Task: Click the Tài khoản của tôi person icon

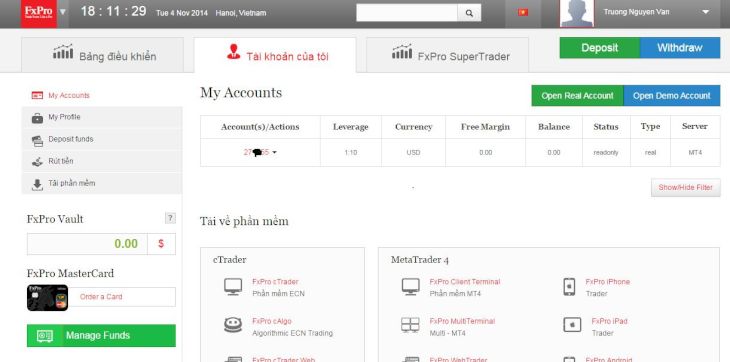Action: tap(234, 52)
